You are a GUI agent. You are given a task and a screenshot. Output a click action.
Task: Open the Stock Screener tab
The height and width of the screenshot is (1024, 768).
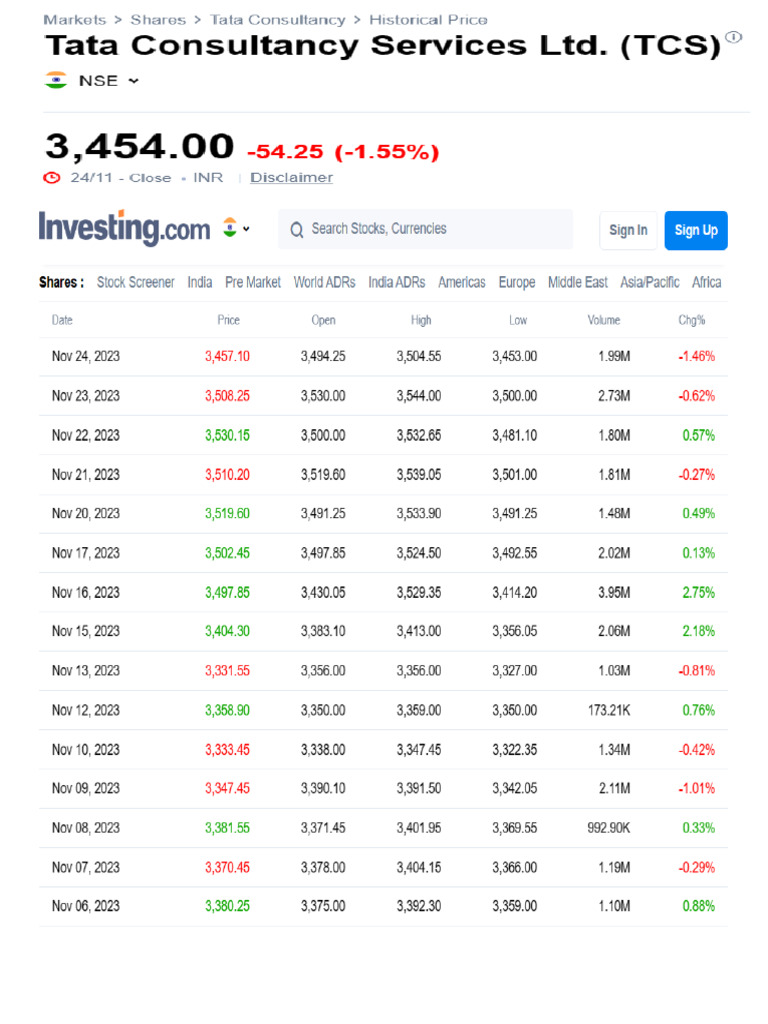(x=135, y=282)
